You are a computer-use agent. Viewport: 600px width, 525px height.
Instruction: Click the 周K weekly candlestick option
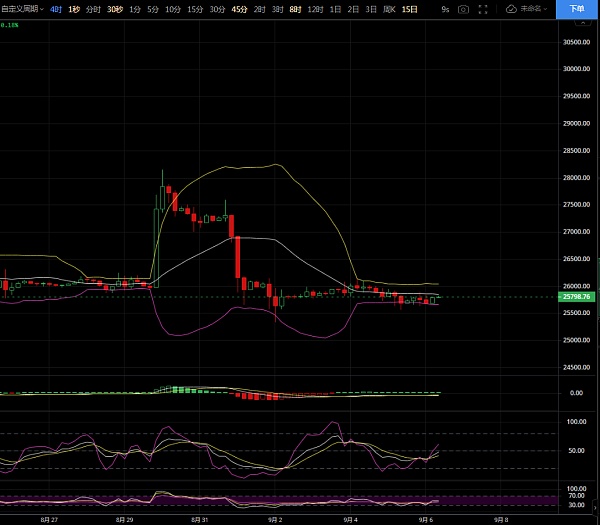[389, 9]
